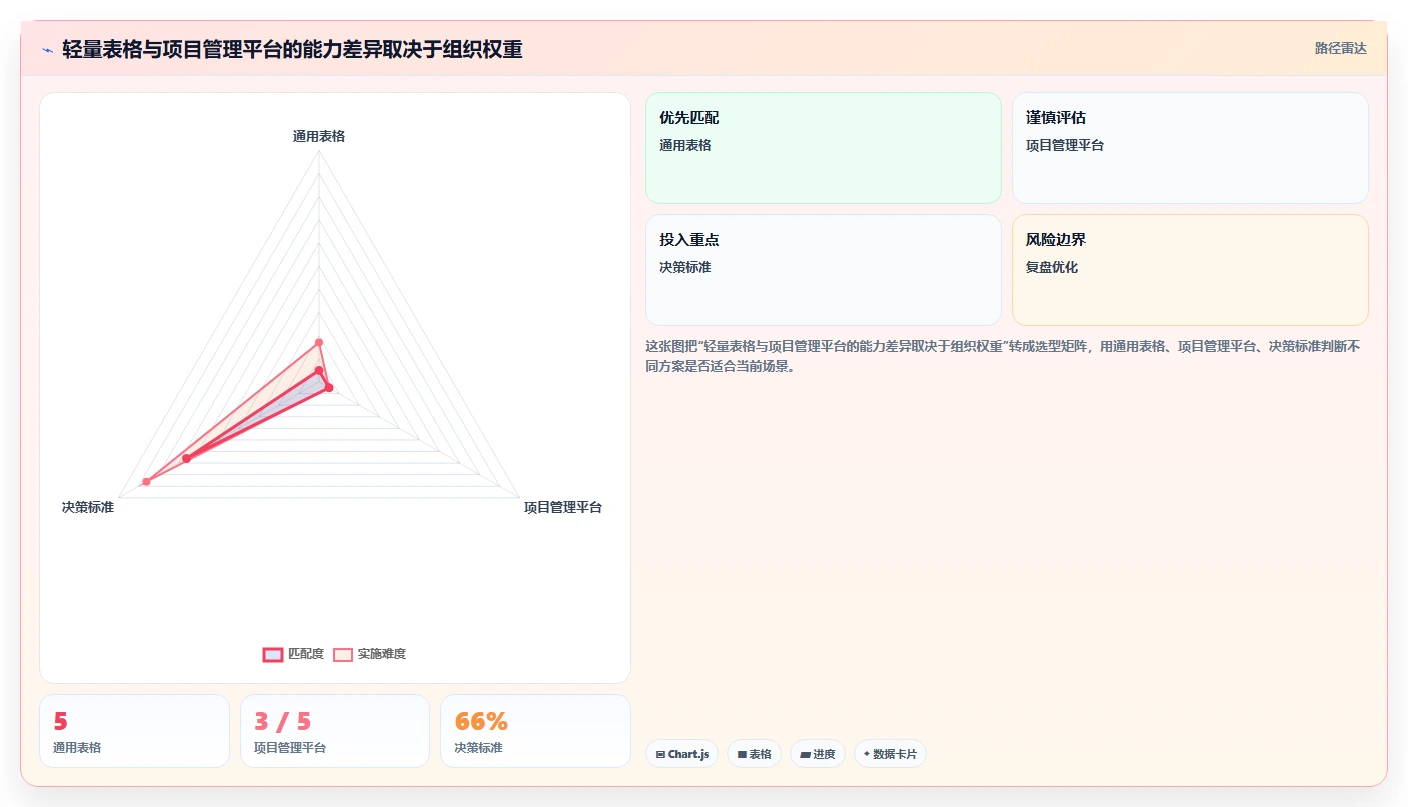Click the stat card showing 3 / 5
The height and width of the screenshot is (807, 1408).
click(x=335, y=731)
